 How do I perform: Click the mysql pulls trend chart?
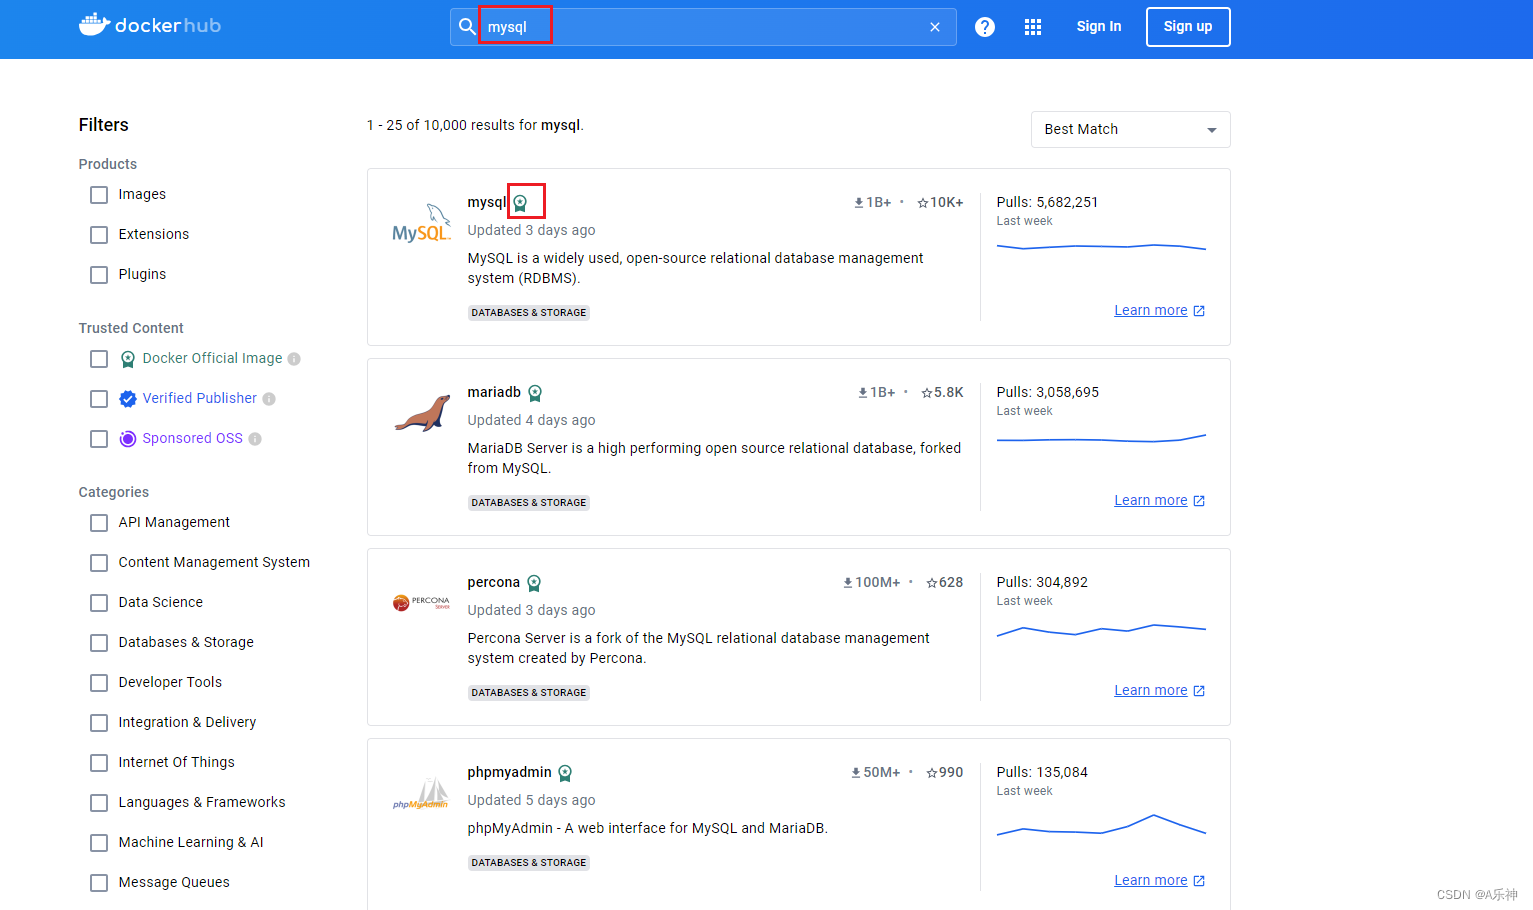click(x=1101, y=246)
